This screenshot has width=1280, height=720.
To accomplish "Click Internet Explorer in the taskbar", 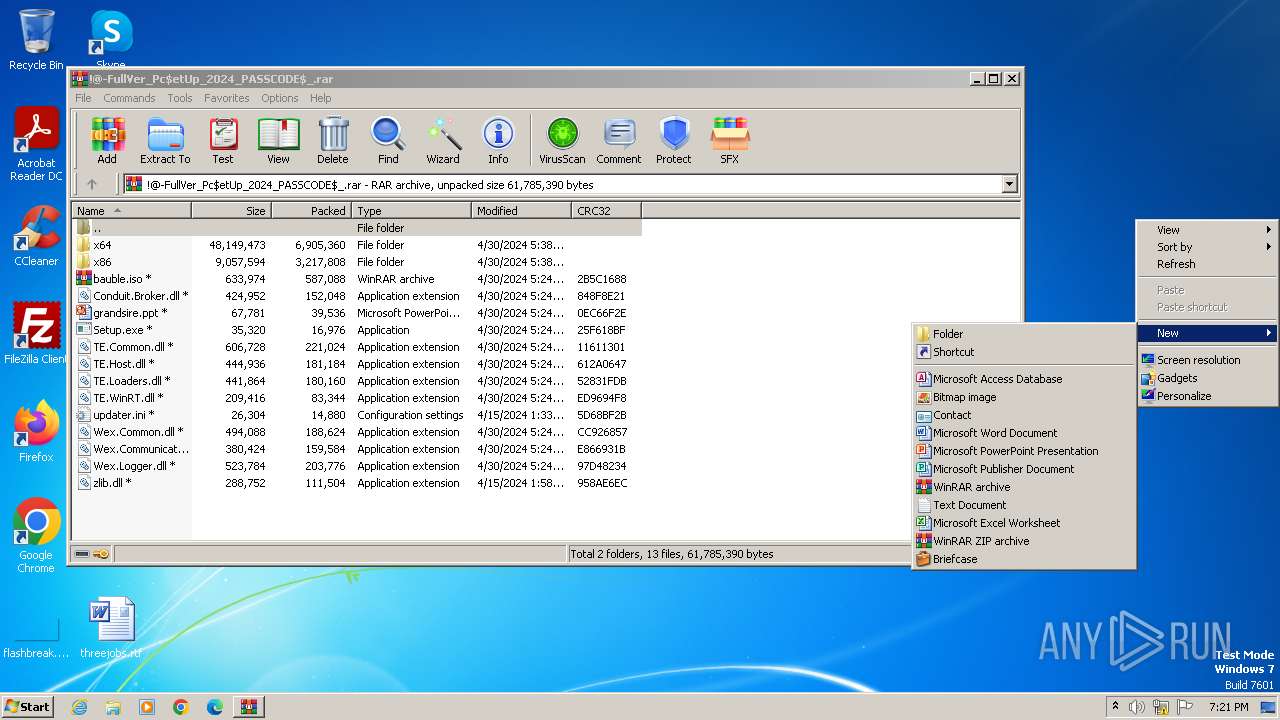I will pos(79,707).
